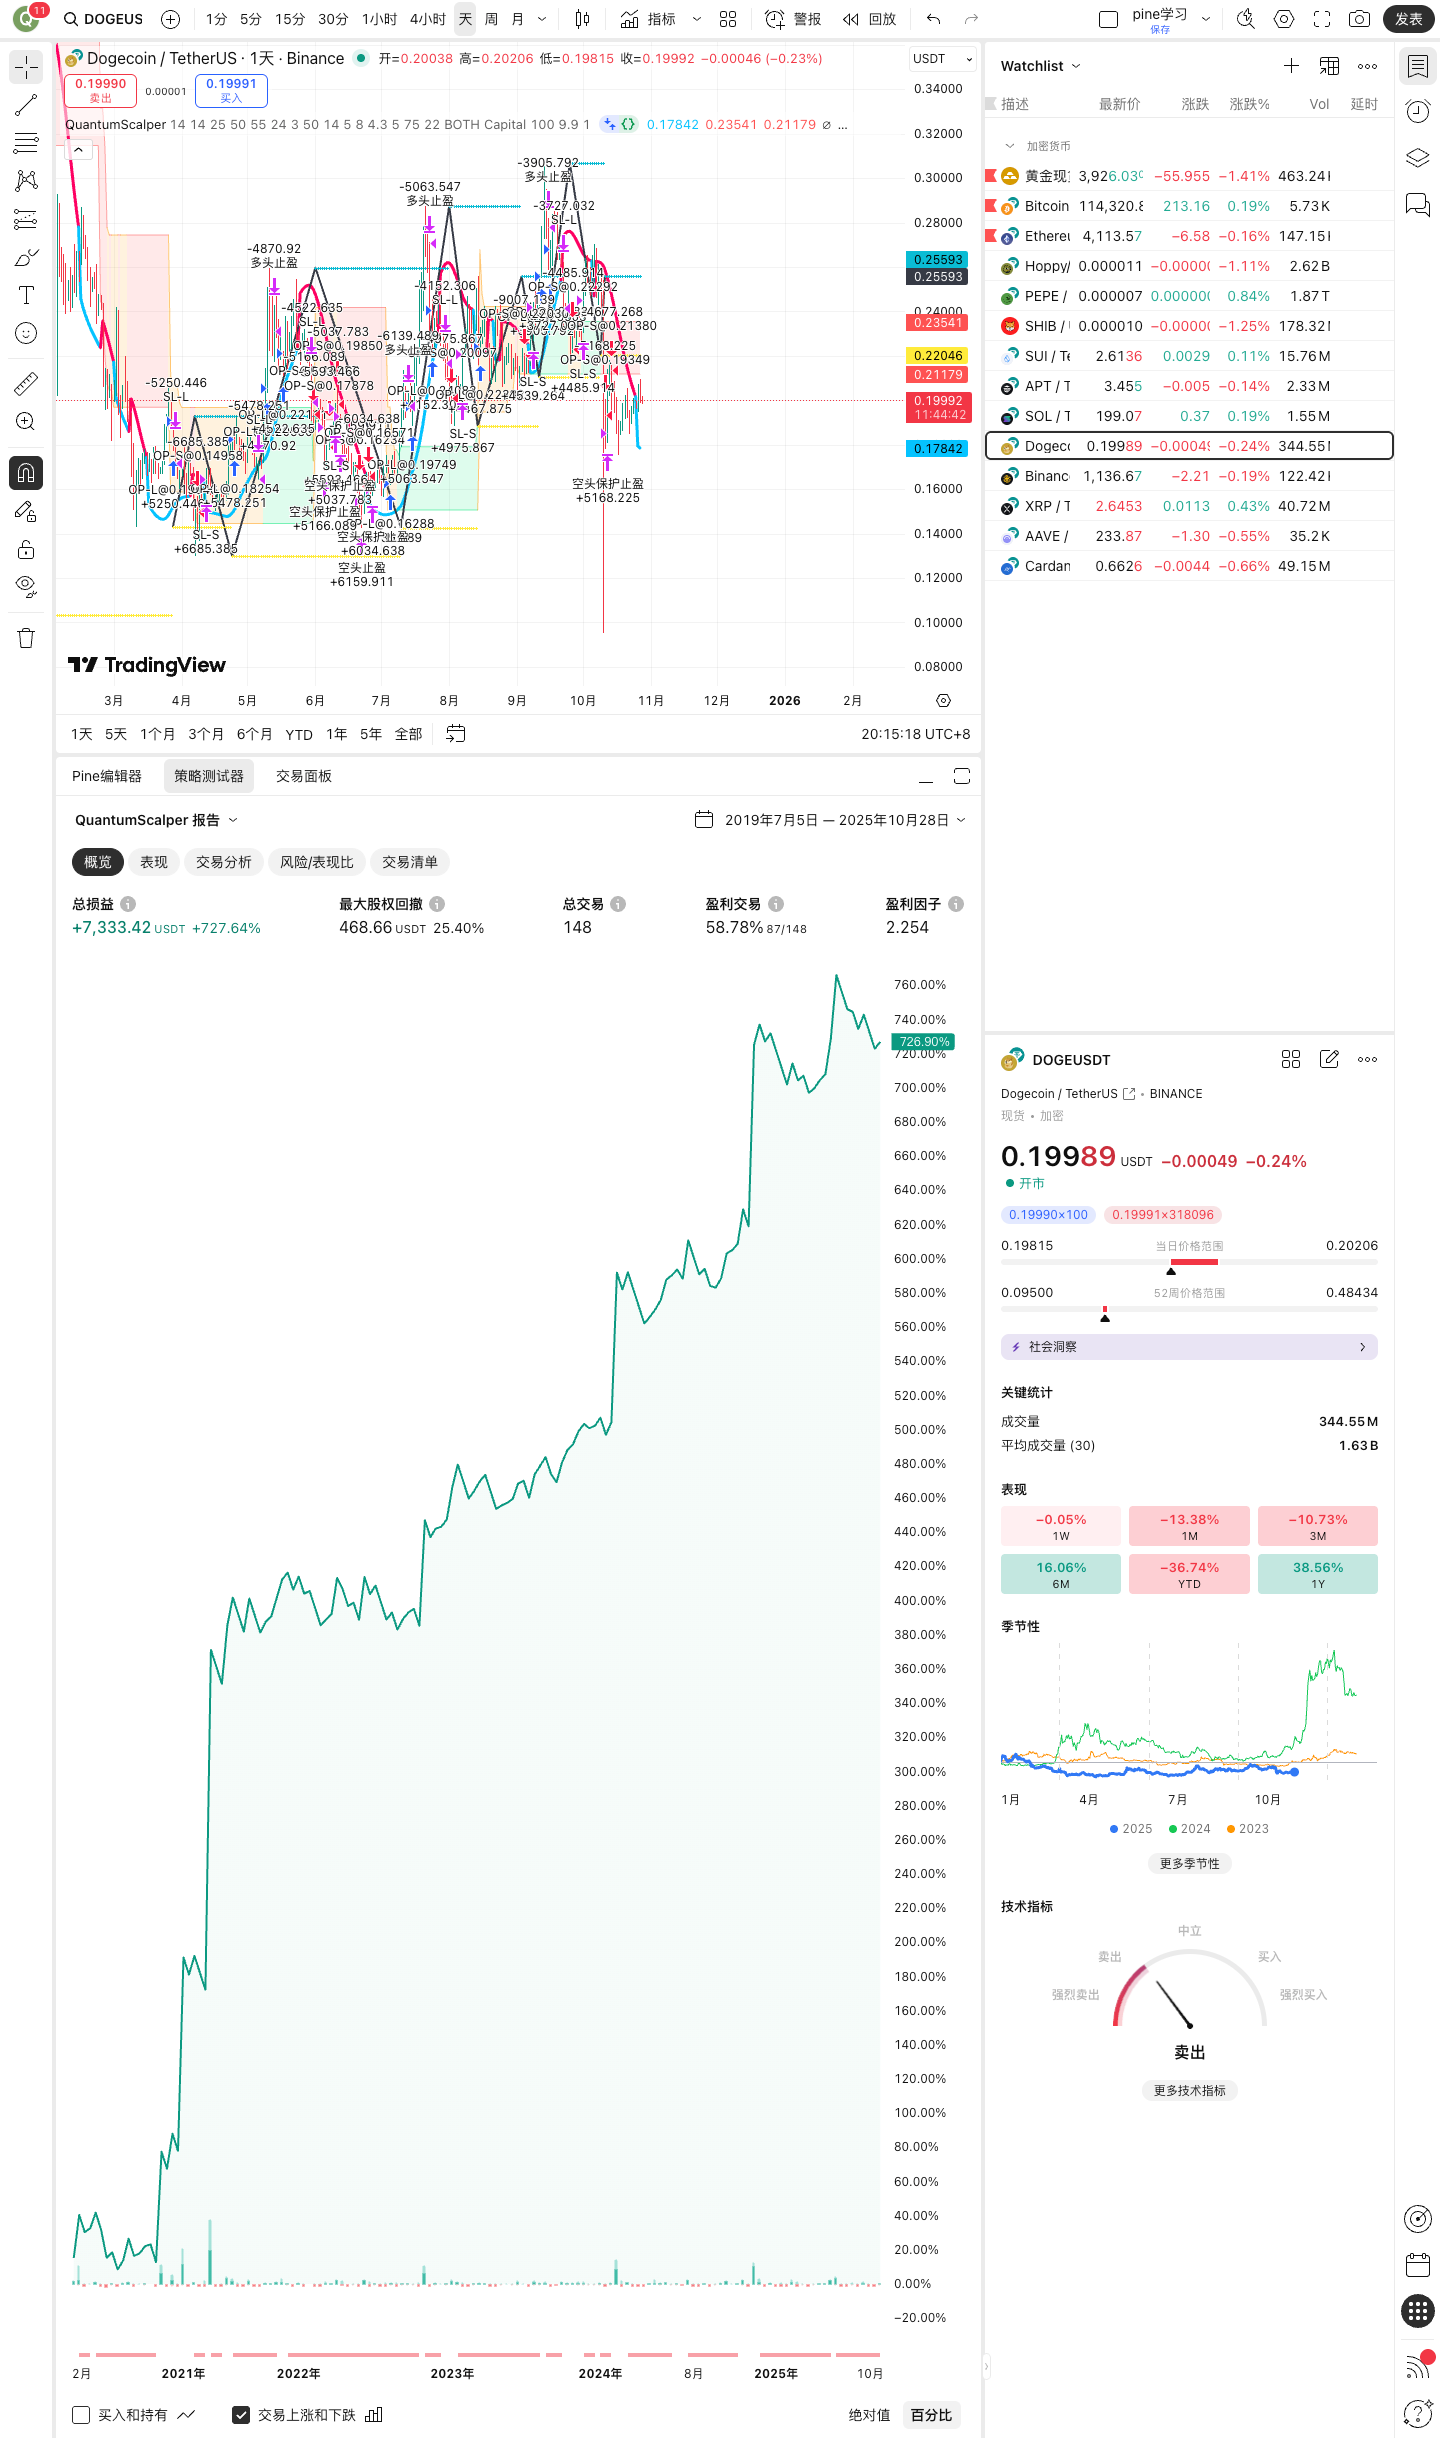Uncheck the 交易上涨和下跌 checkbox

(241, 2415)
